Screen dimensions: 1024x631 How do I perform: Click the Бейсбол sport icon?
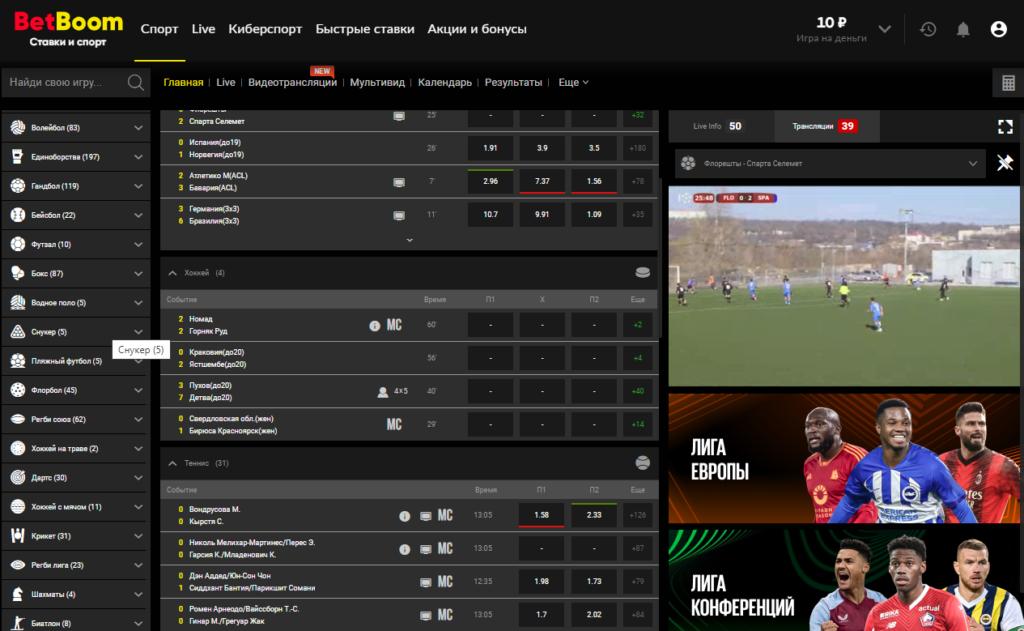click(x=18, y=215)
